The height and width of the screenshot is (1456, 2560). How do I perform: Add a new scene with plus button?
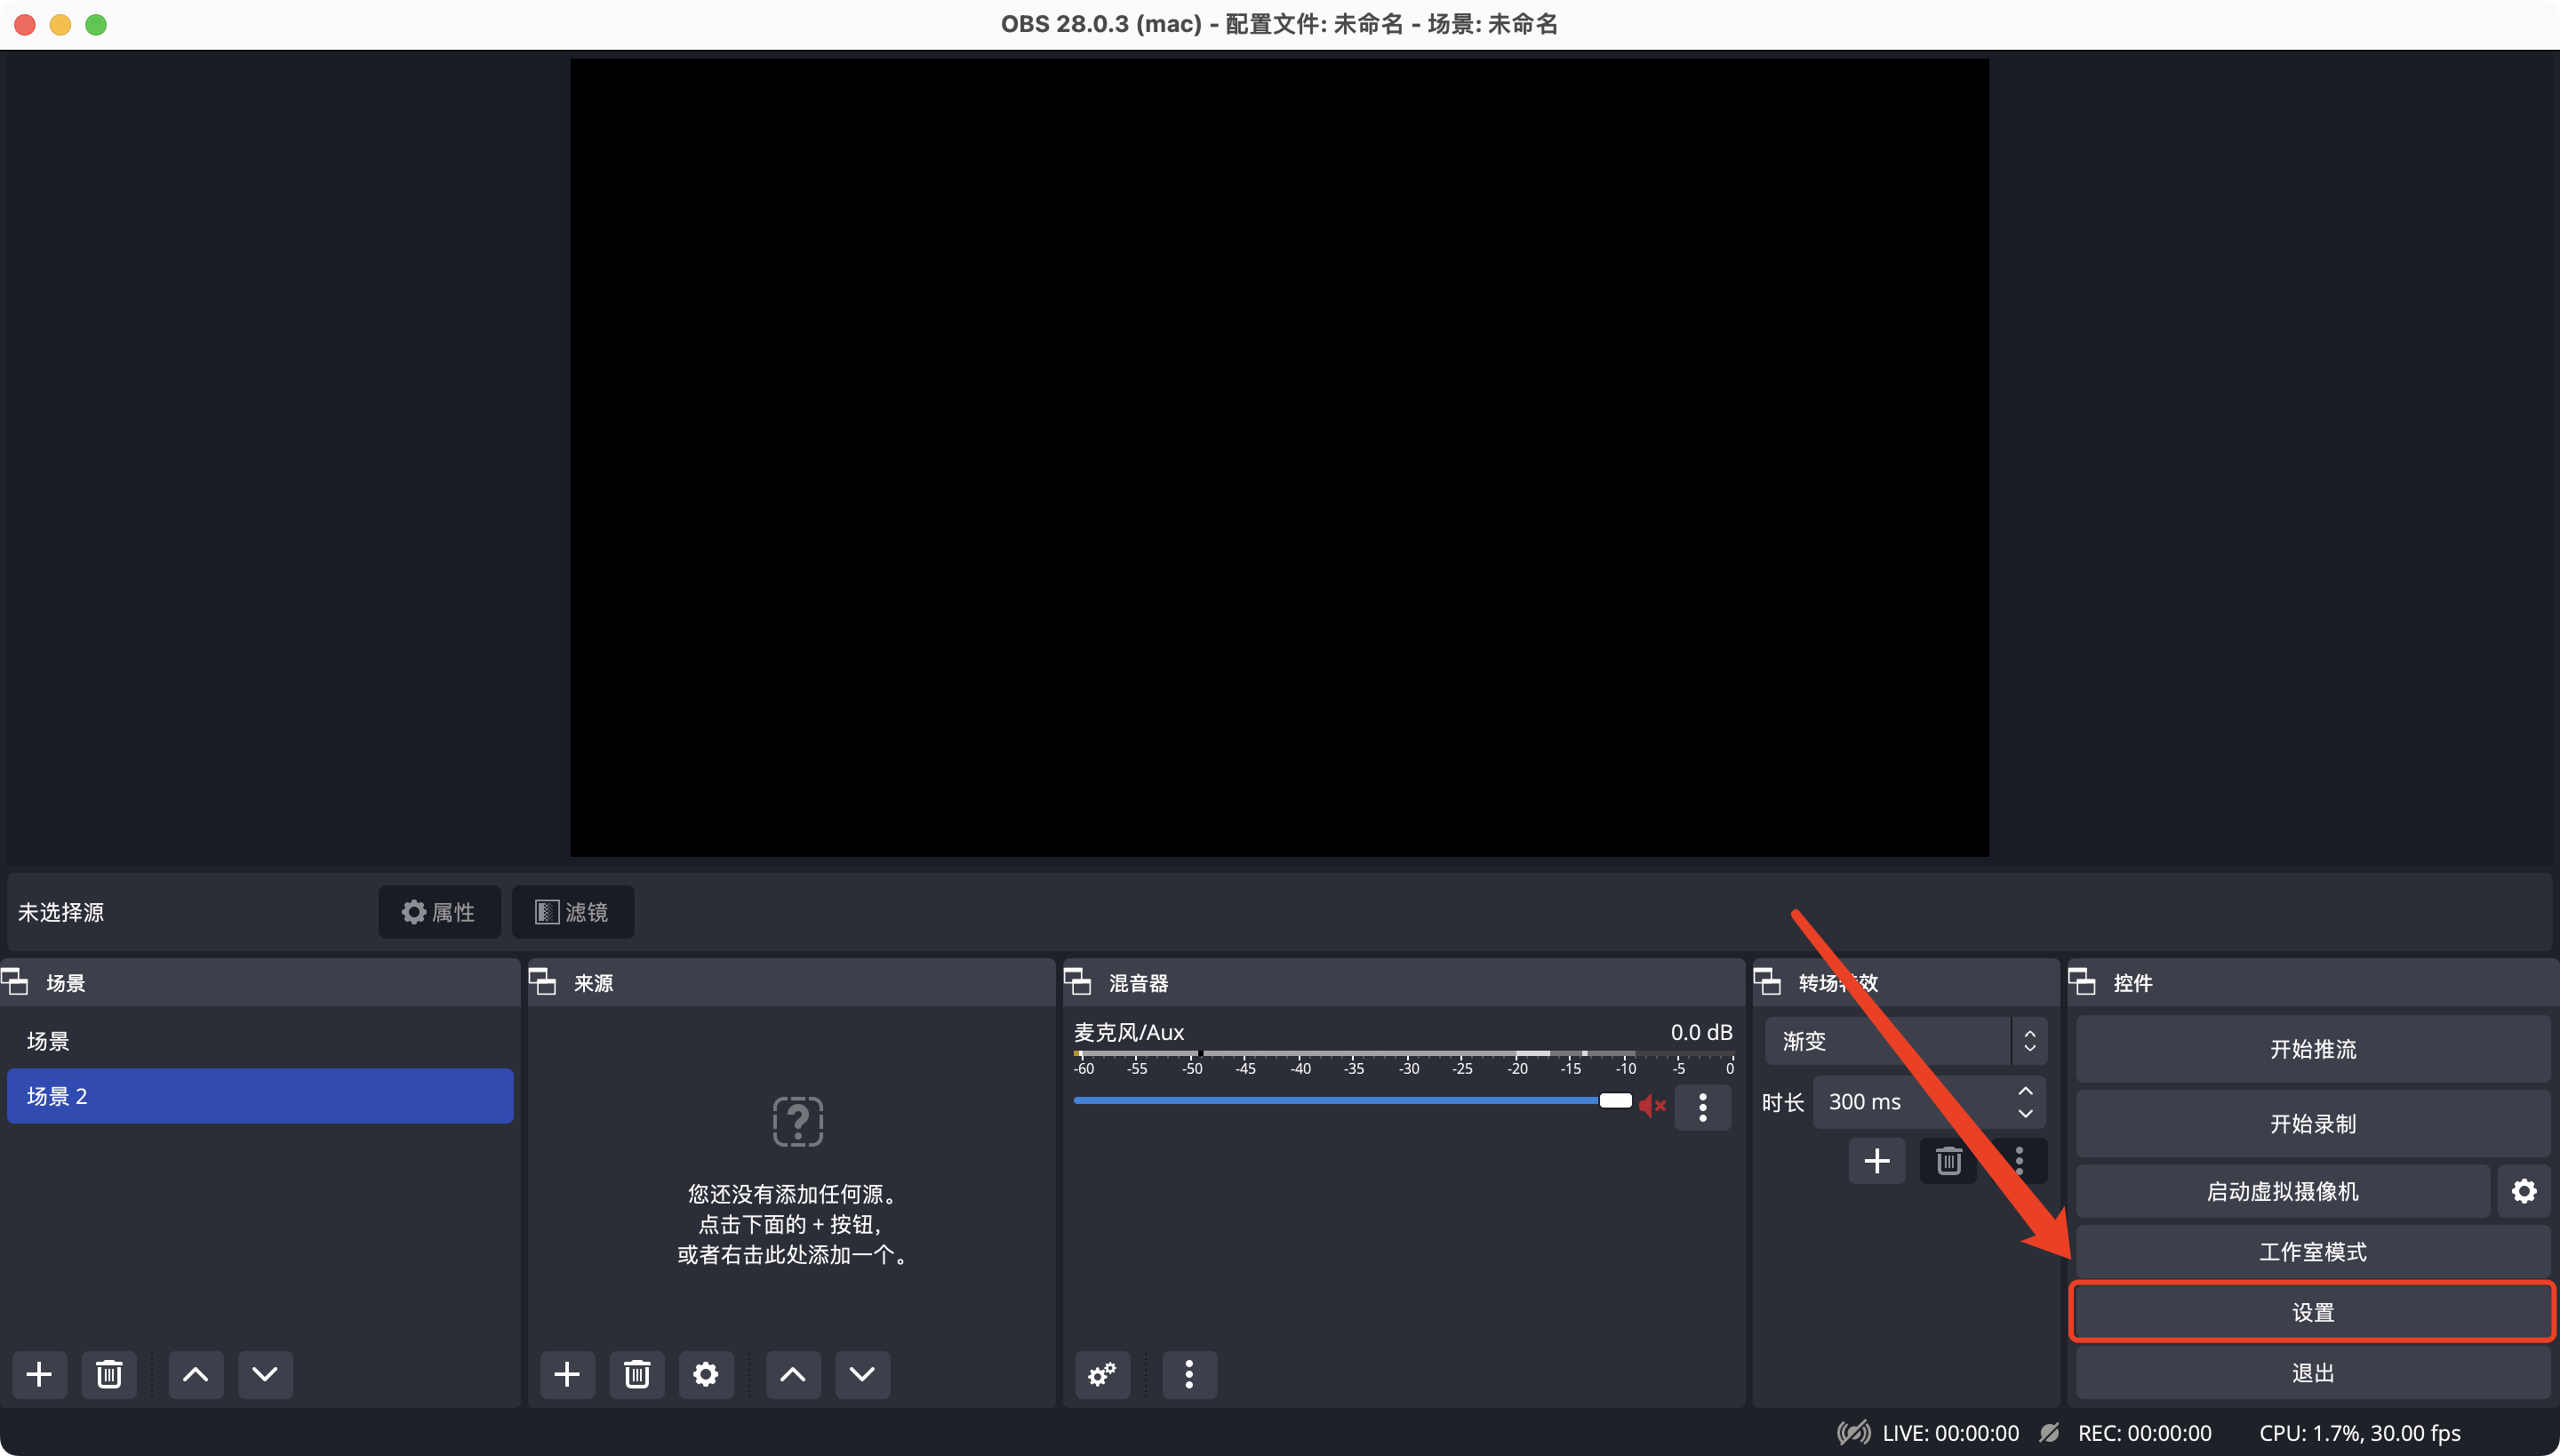pos(39,1374)
